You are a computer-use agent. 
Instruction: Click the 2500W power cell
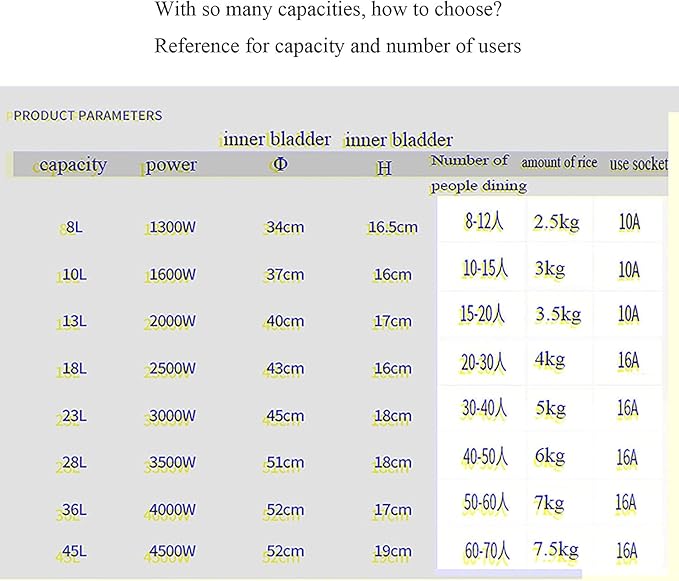[172, 369]
